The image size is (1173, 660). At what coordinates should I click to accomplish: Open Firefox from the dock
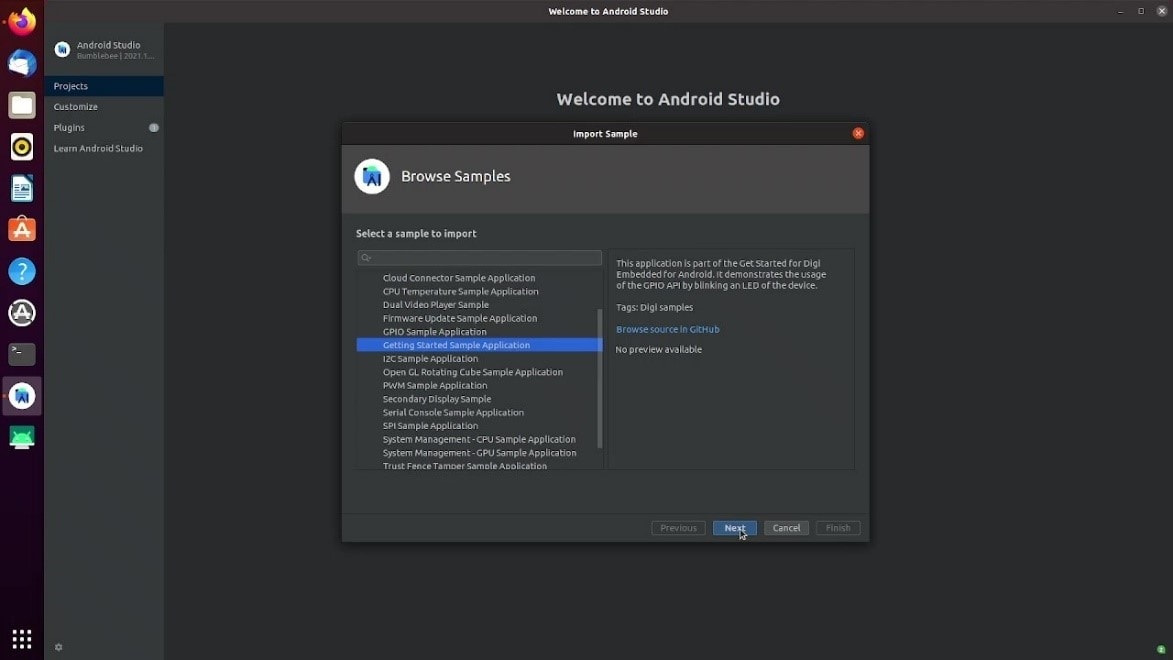click(x=22, y=22)
